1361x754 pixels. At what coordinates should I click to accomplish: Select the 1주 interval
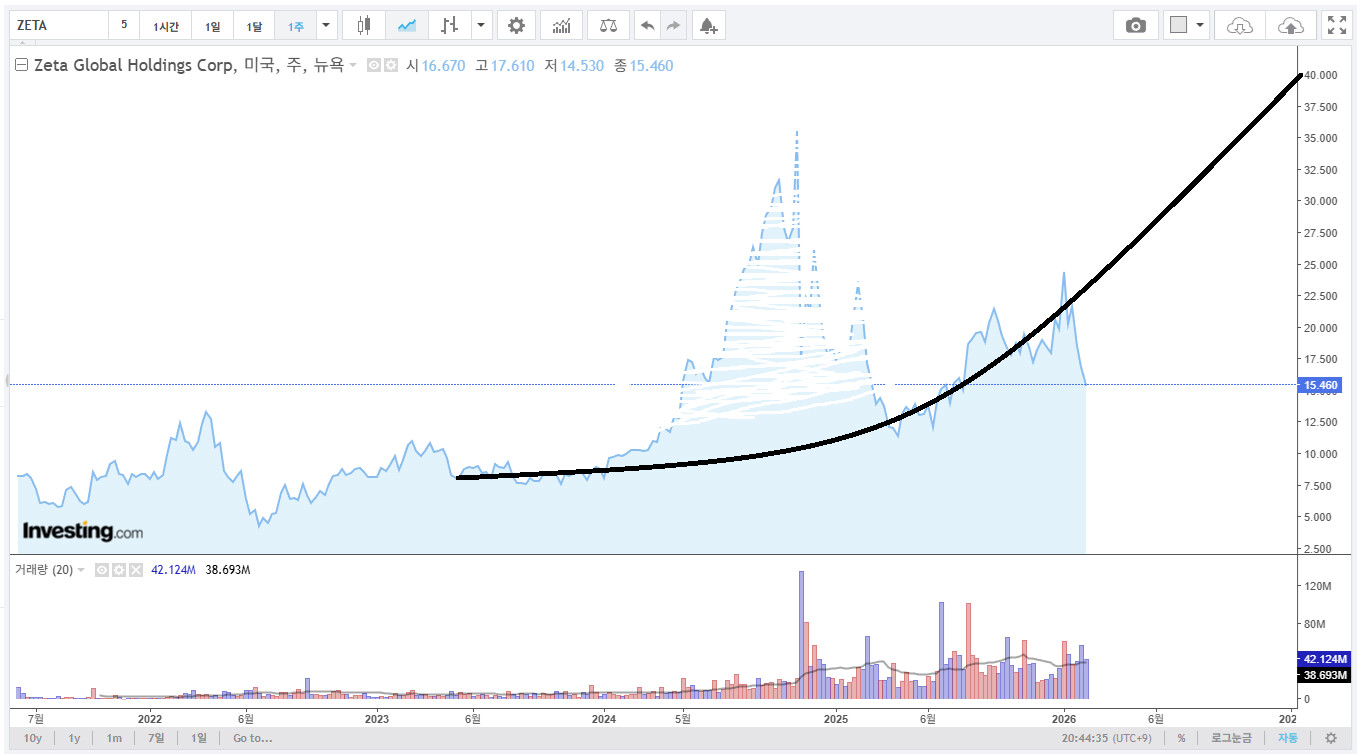pyautogui.click(x=296, y=25)
